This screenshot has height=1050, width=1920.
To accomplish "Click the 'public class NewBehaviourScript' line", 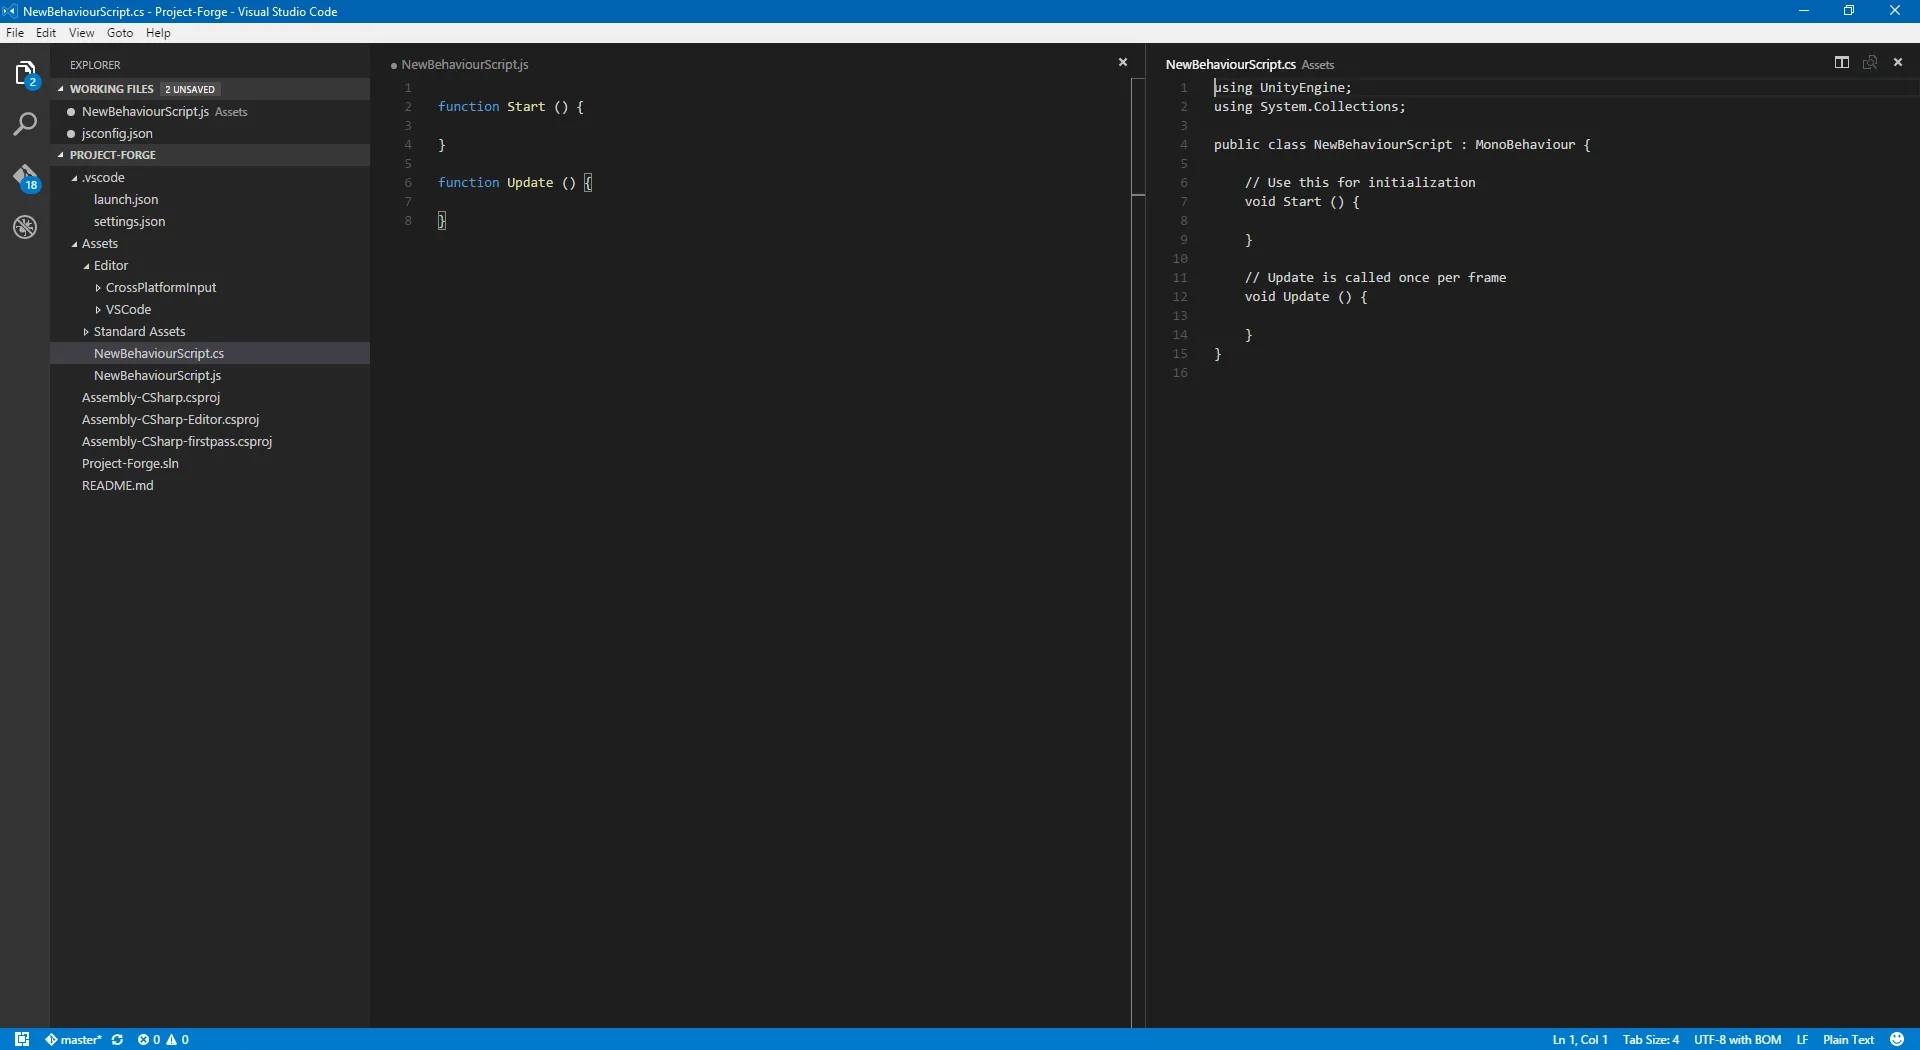I will 1401,144.
